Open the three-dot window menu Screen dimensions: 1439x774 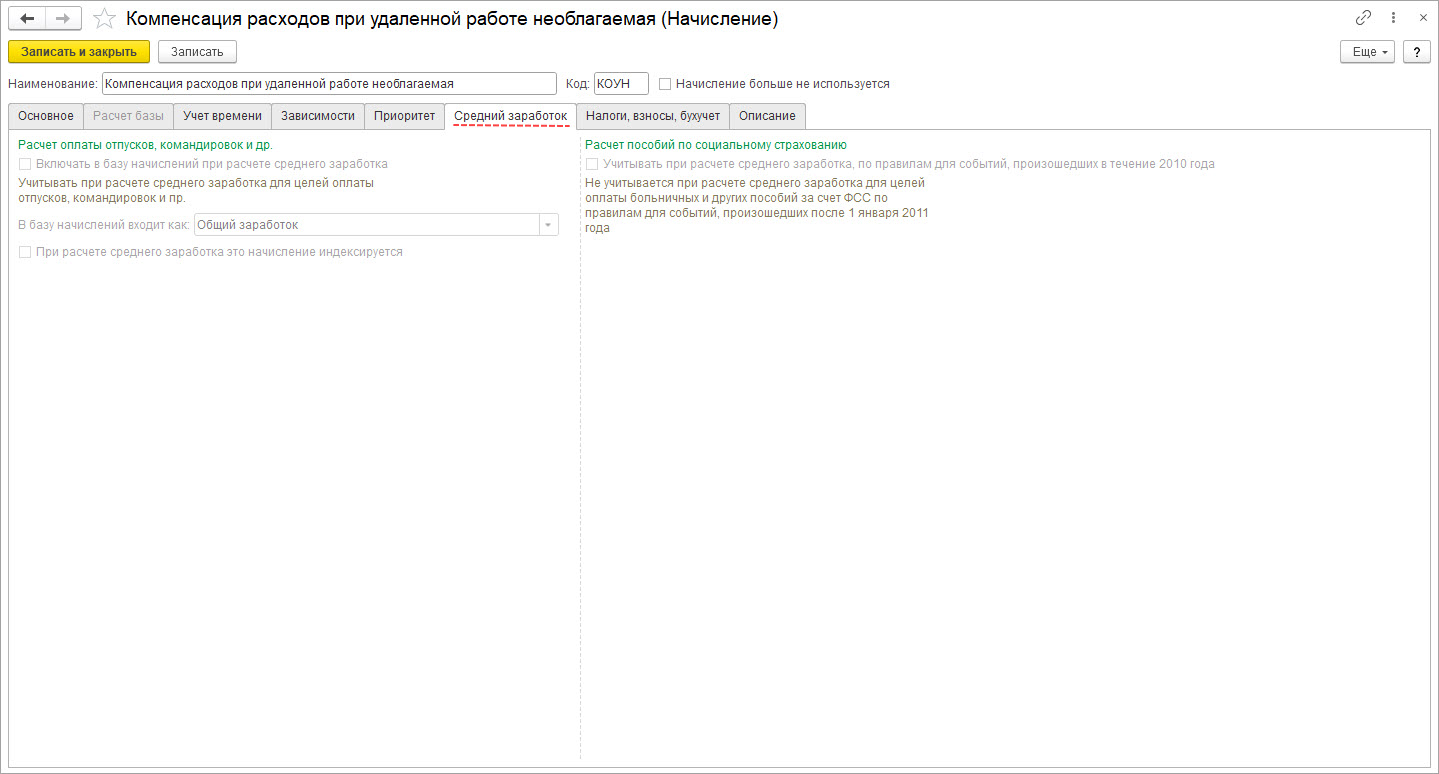pos(1393,18)
